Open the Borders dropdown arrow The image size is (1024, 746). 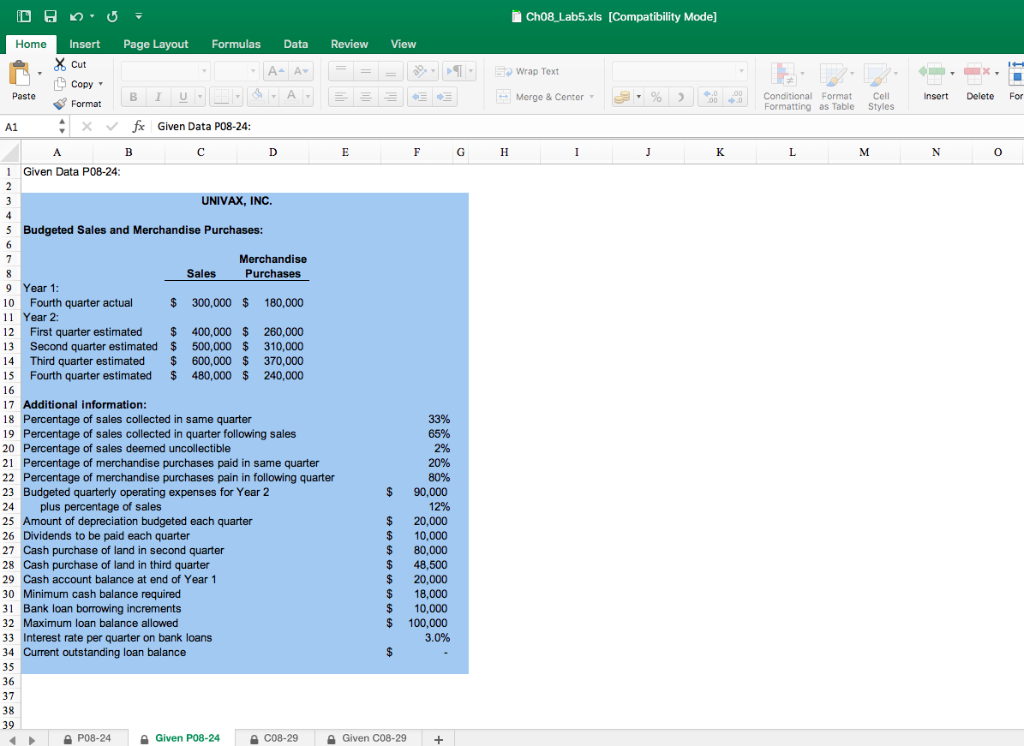238,96
